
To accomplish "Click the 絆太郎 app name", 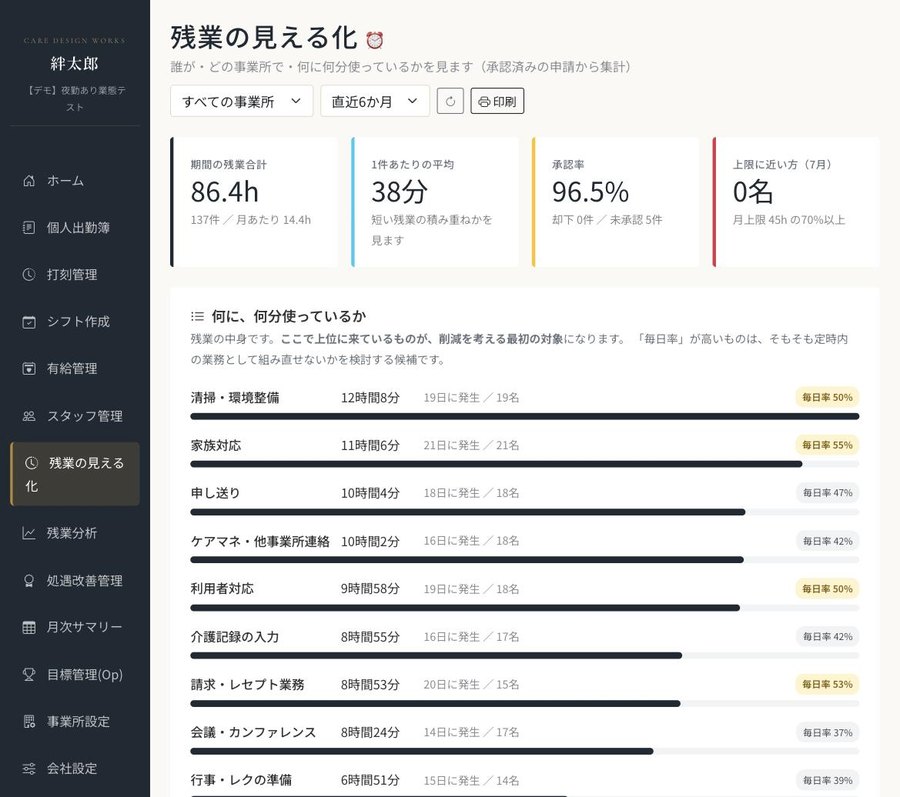I will tap(75, 63).
